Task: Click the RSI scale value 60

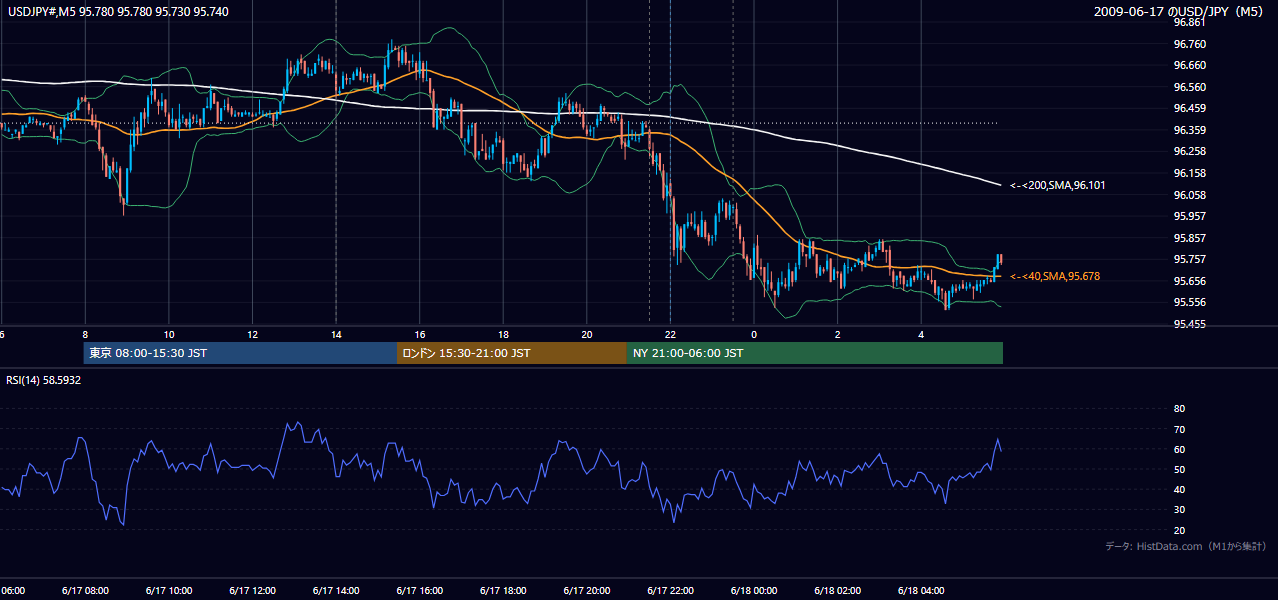Action: (1179, 449)
